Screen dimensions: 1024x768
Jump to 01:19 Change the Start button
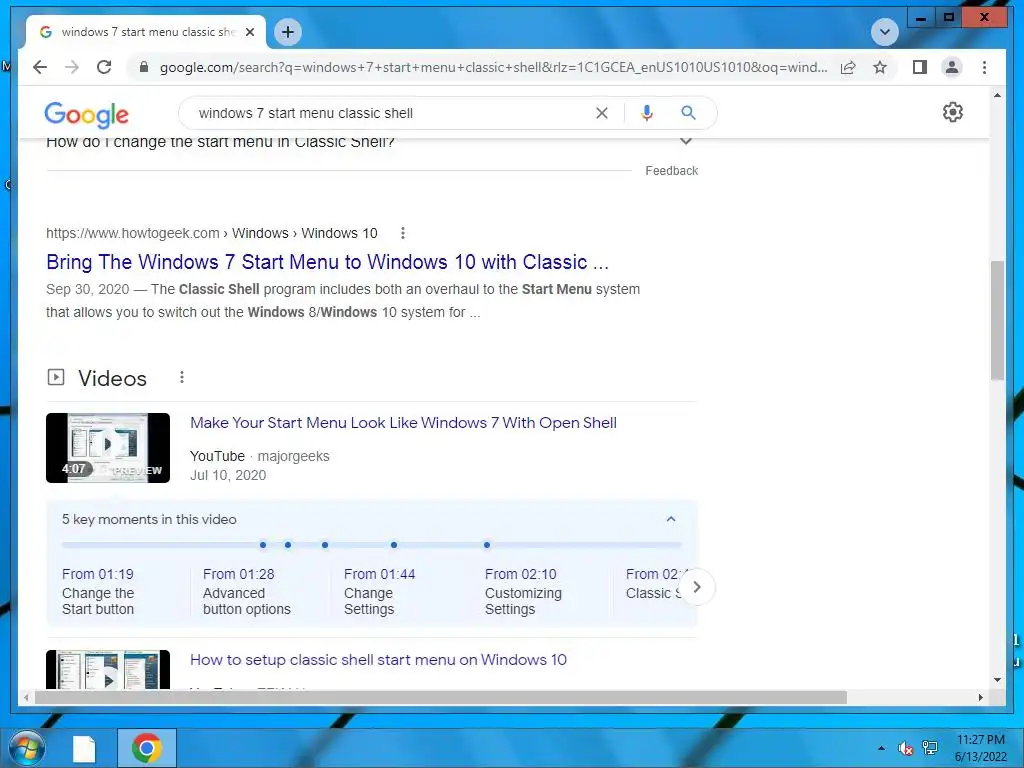[98, 592]
